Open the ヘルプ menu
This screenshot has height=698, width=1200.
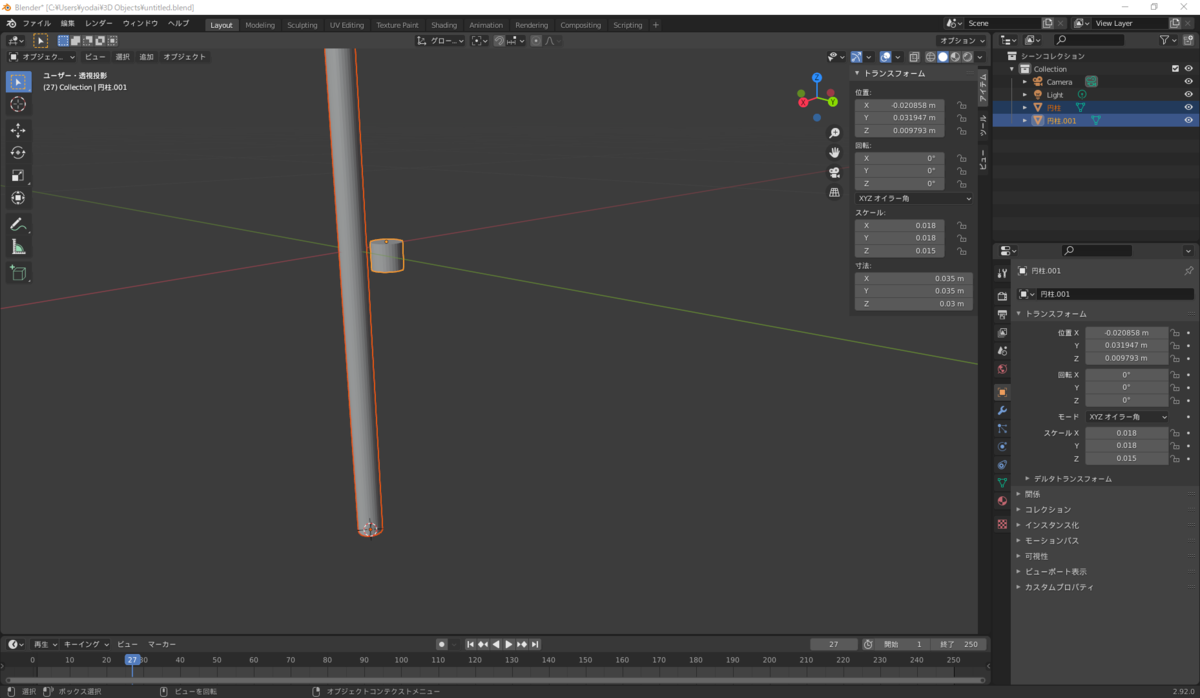pos(178,23)
